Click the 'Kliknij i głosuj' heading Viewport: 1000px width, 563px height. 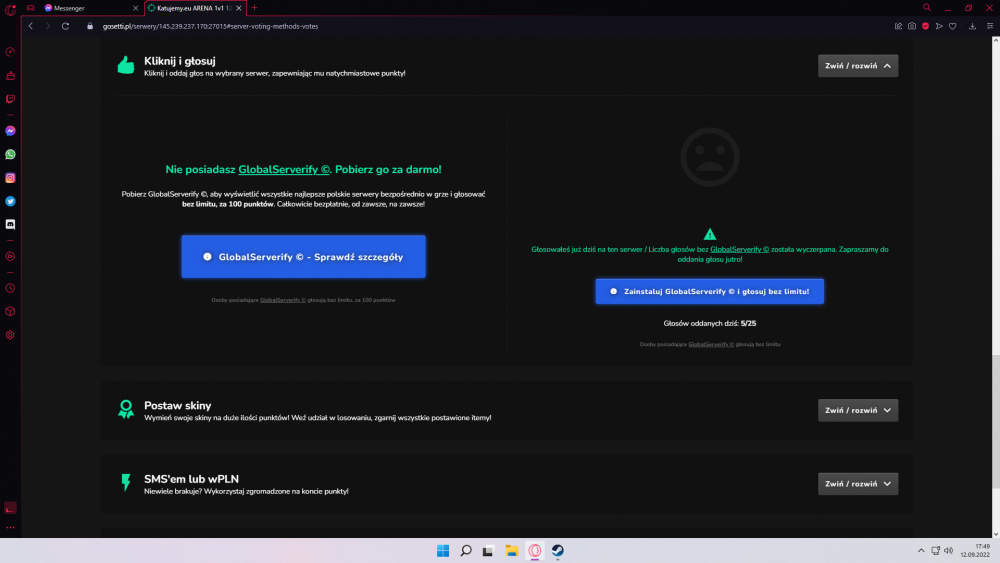[180, 61]
